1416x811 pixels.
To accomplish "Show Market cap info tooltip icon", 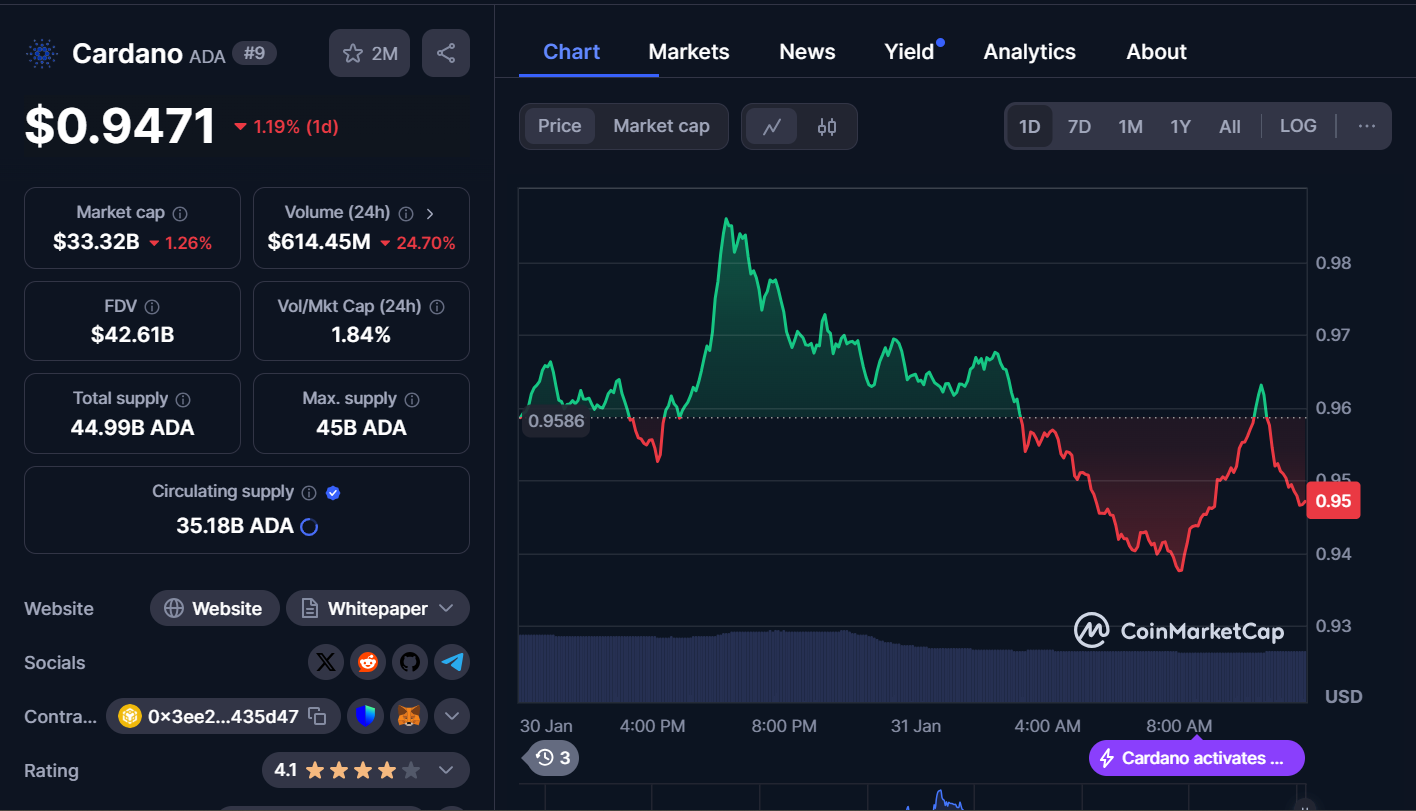I will (180, 213).
